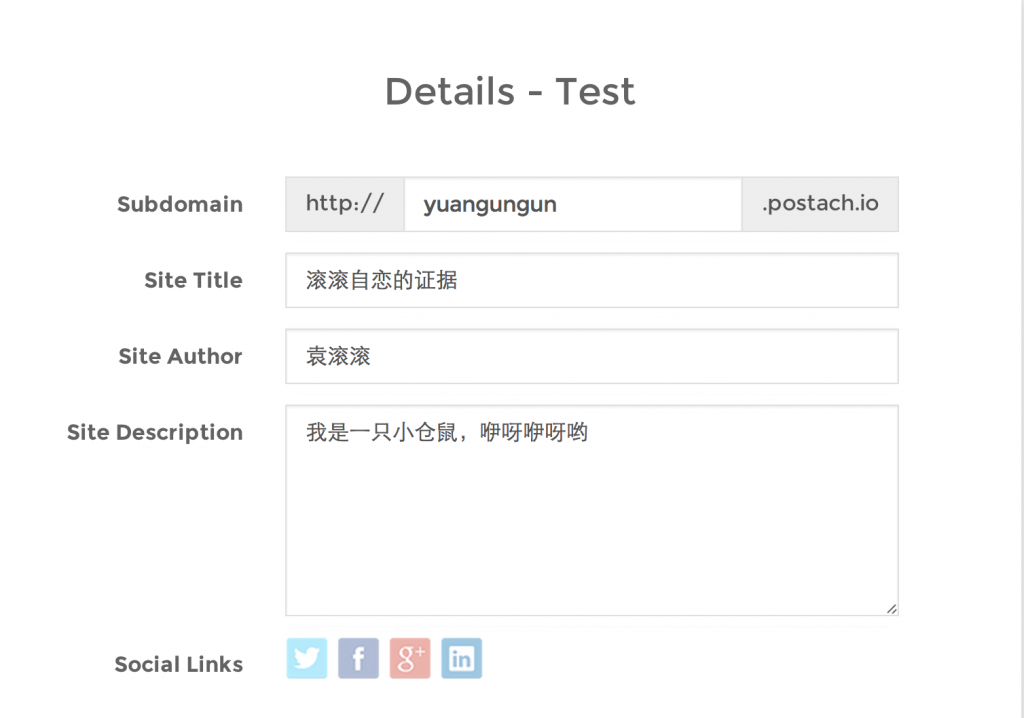Click the vertical scrollbar track at window edge

coord(1022,359)
